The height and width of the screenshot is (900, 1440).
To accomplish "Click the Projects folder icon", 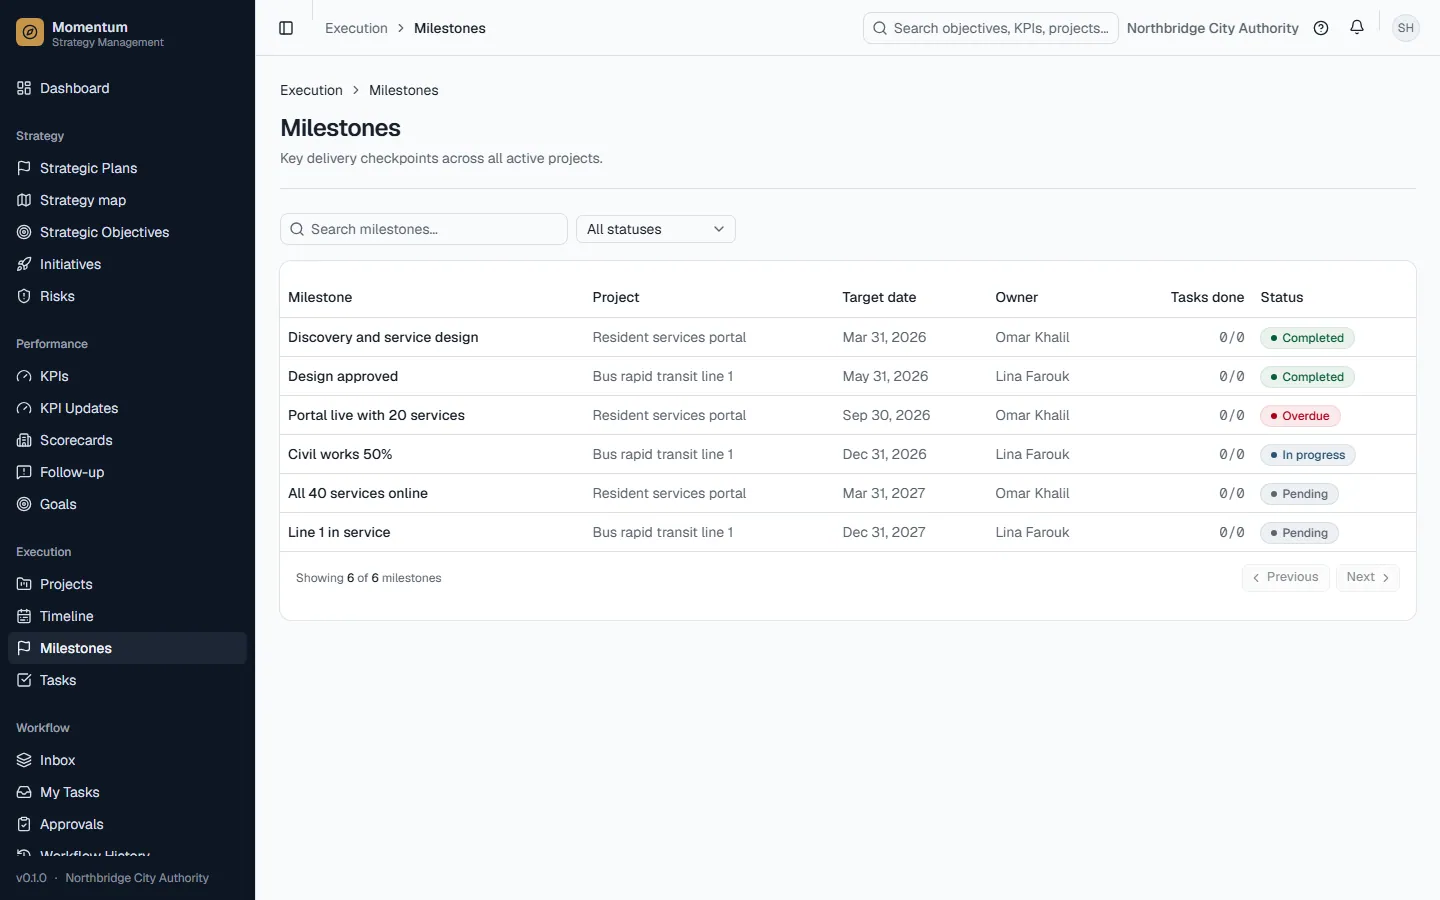I will click(24, 584).
